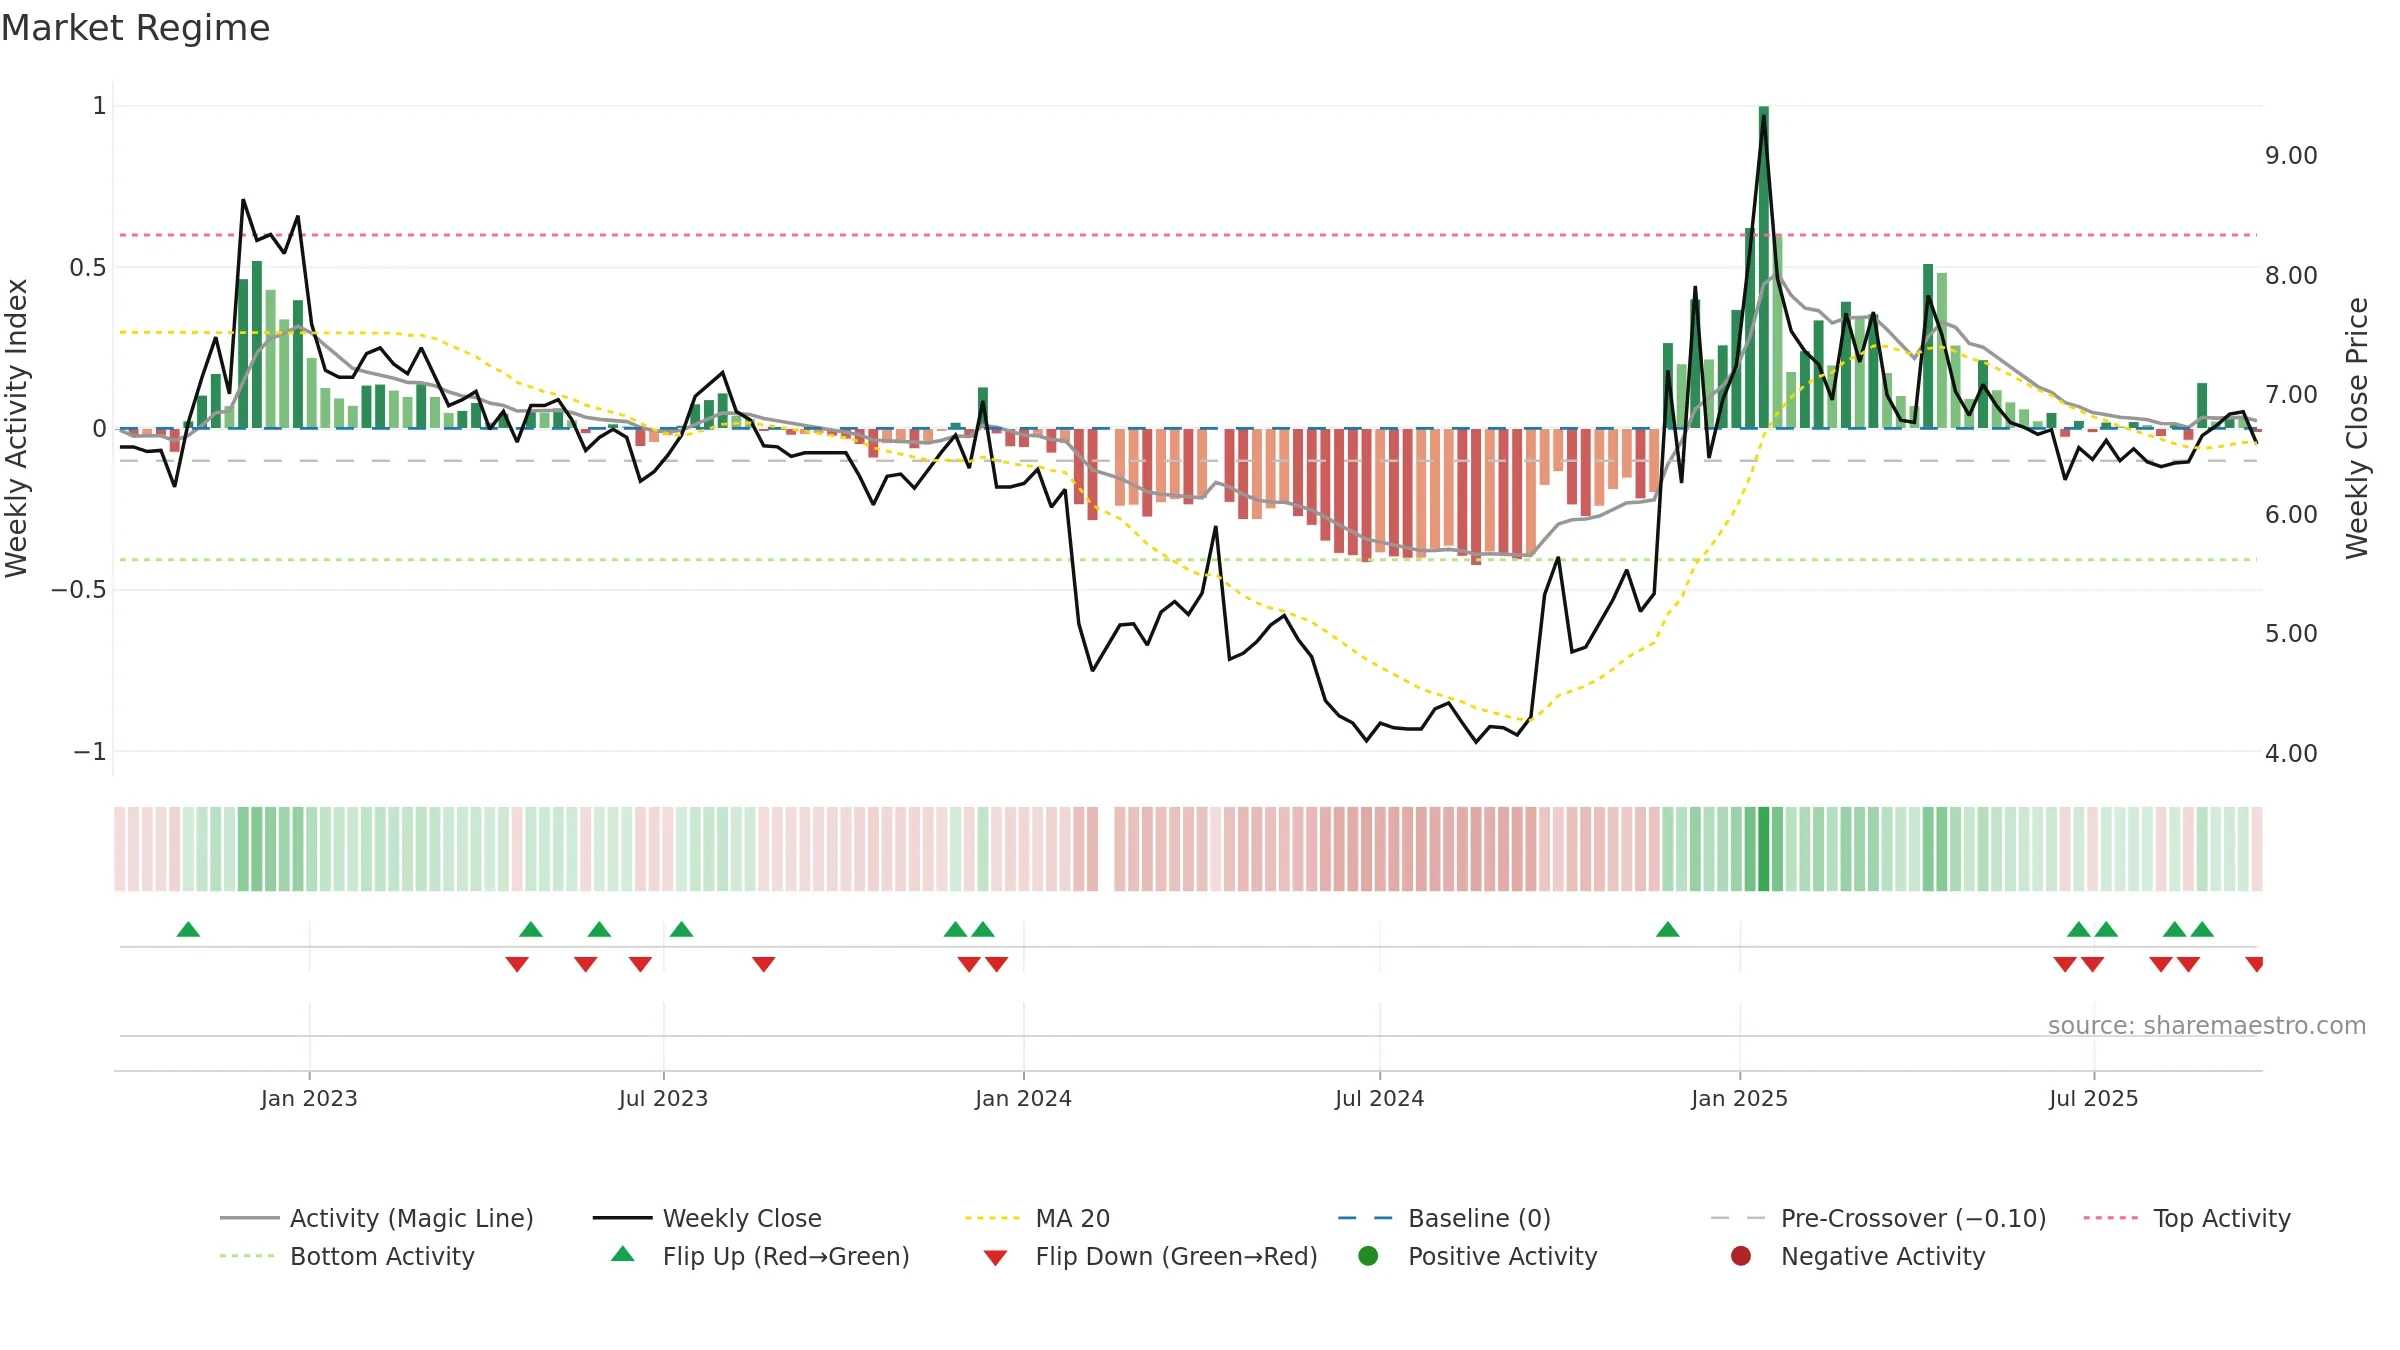Select the lone flip-down marker after Jul 2023
Screen dimensions: 2400x1350
[x=763, y=964]
